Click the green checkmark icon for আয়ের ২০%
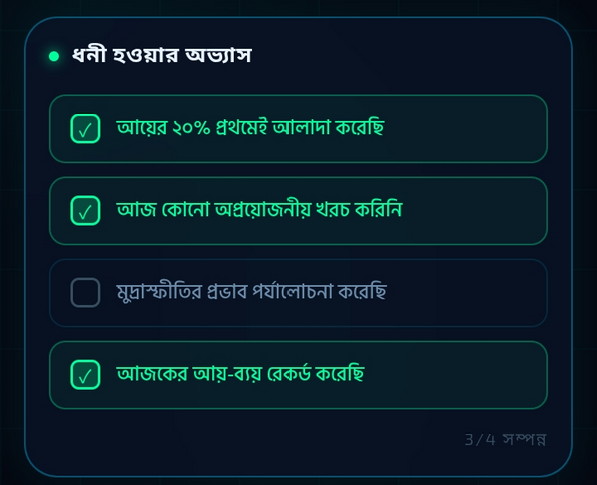Screen dimensions: 597x485 coord(85,129)
